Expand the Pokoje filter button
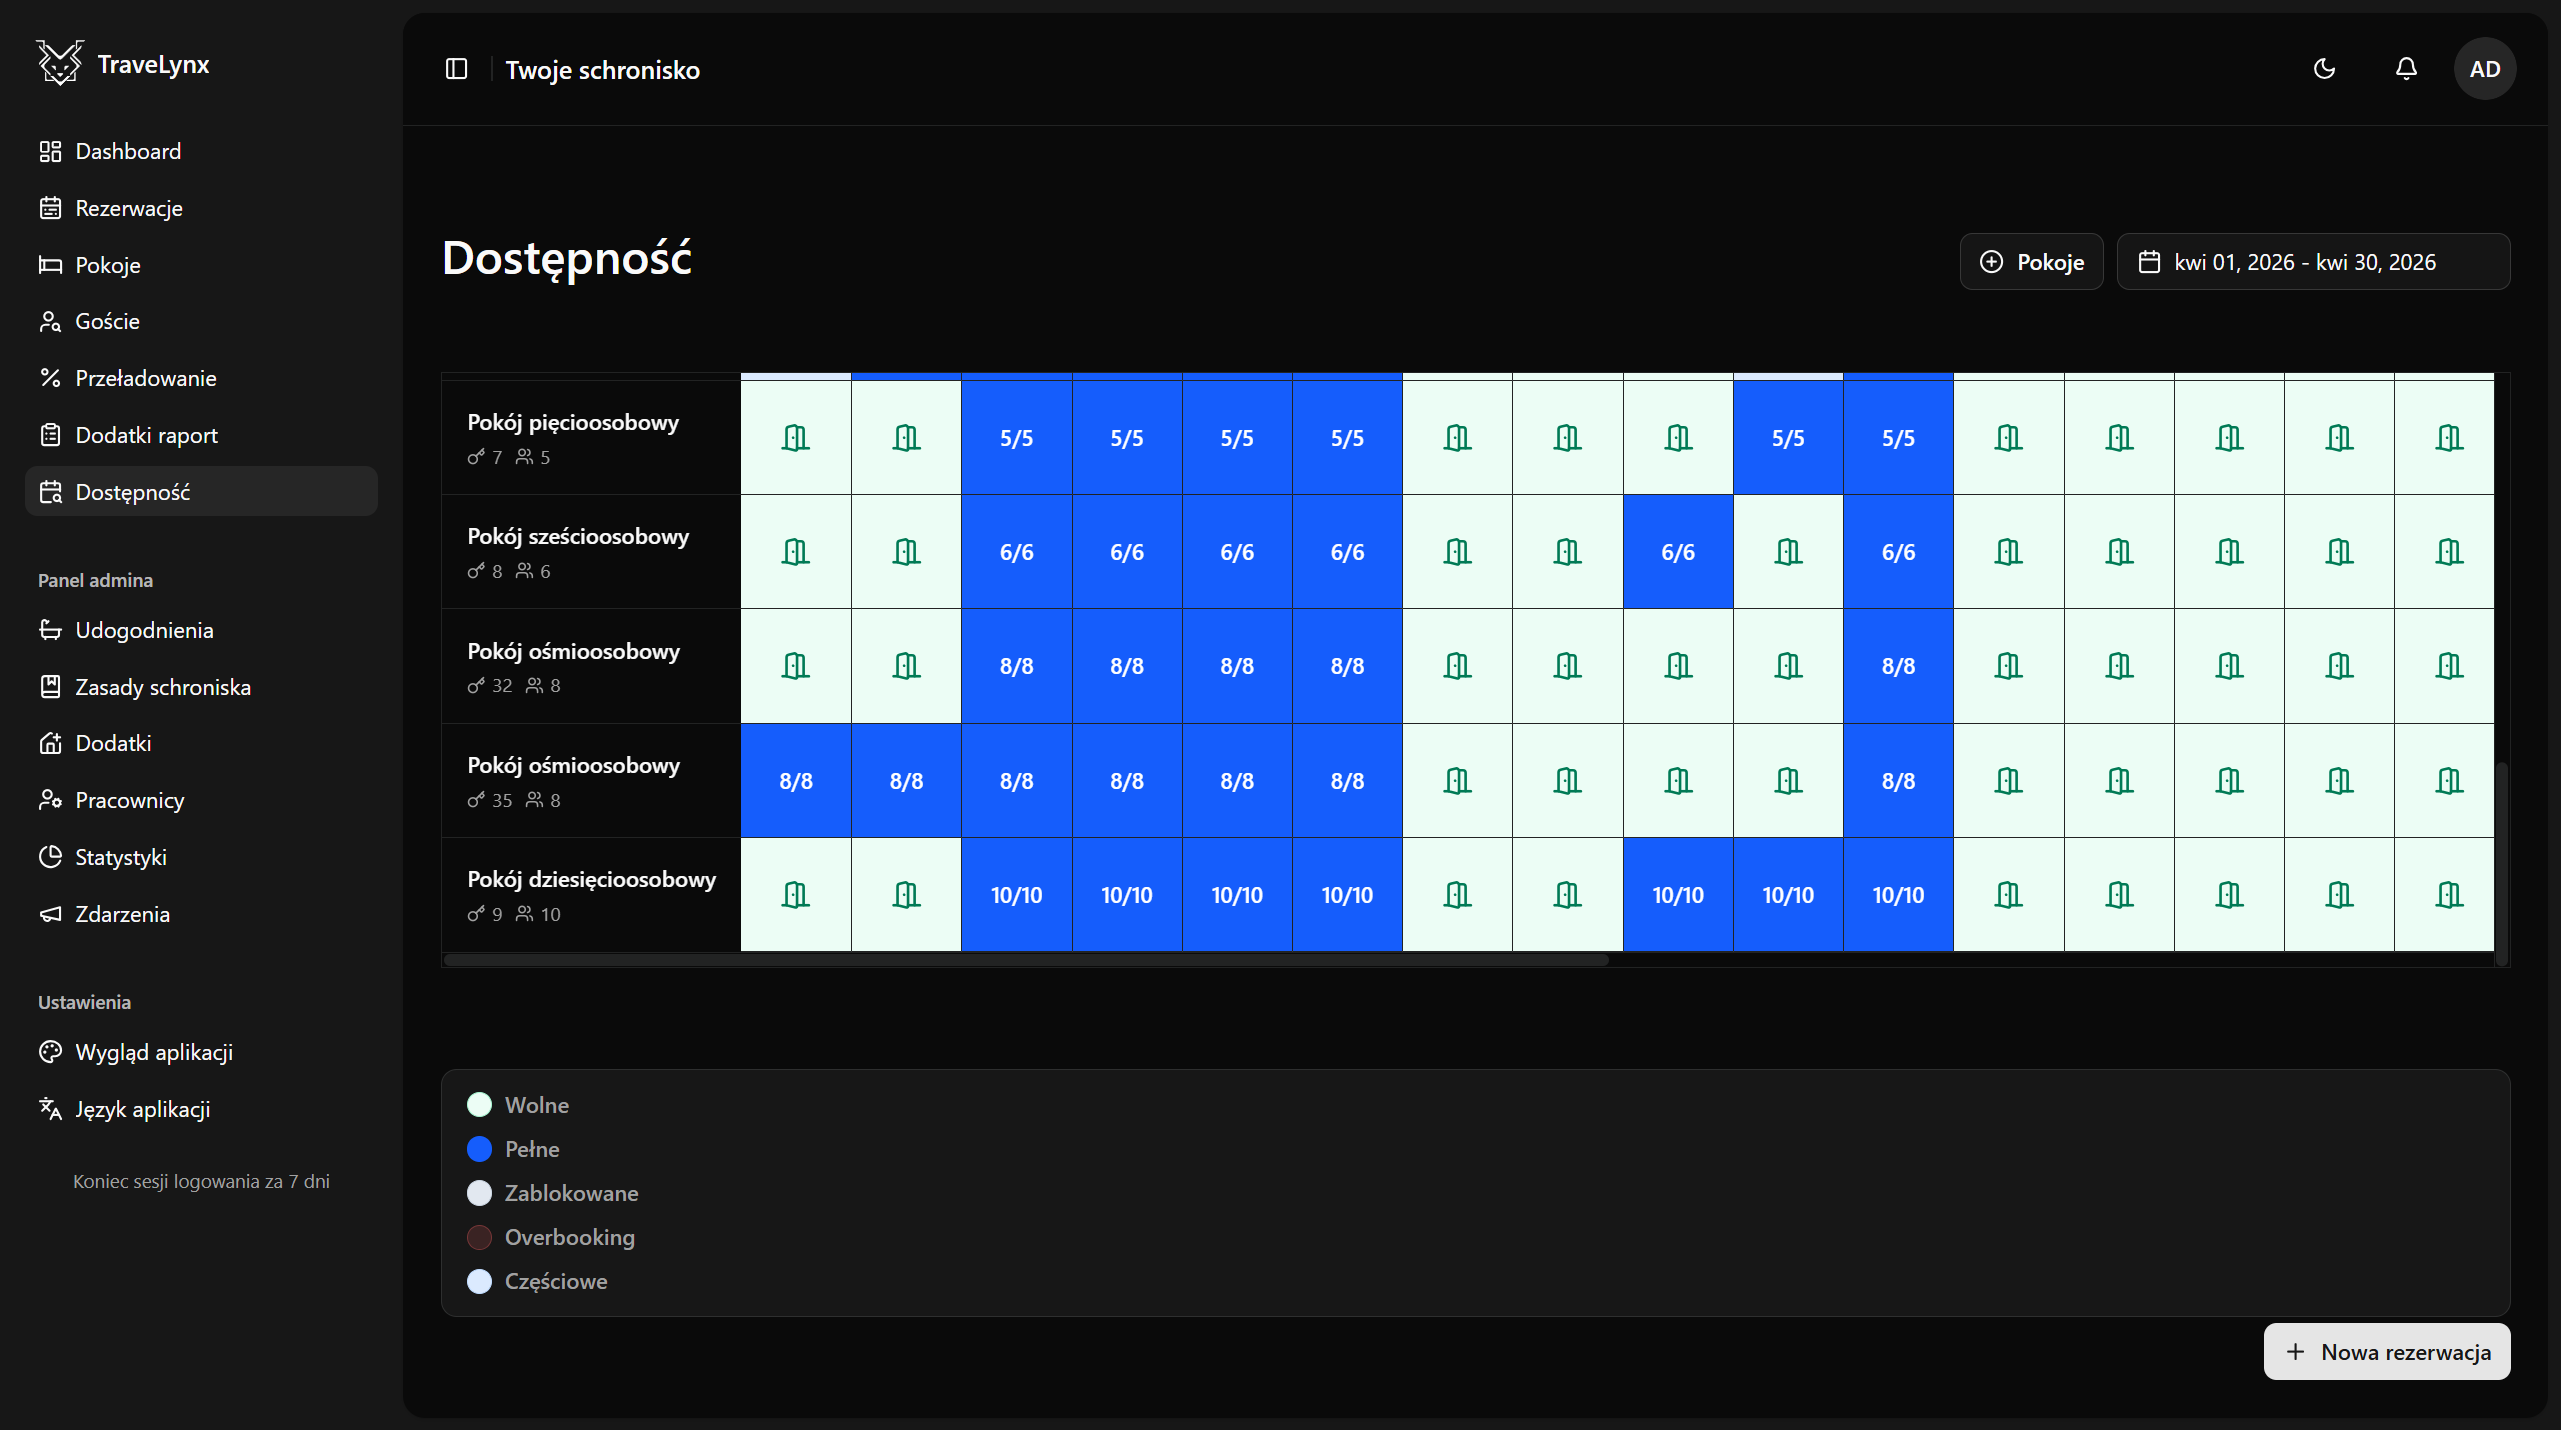 point(2031,262)
